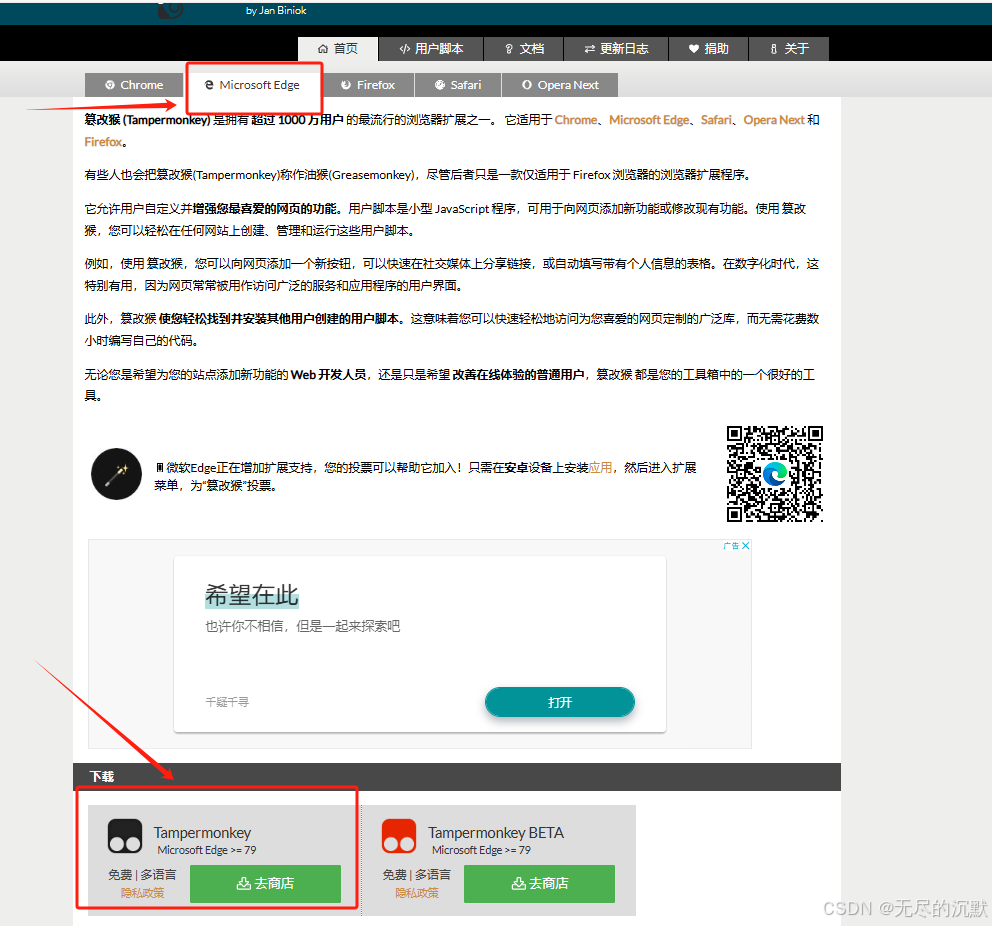Click the 应用 link in Edge notice
The image size is (992, 926).
click(600, 467)
